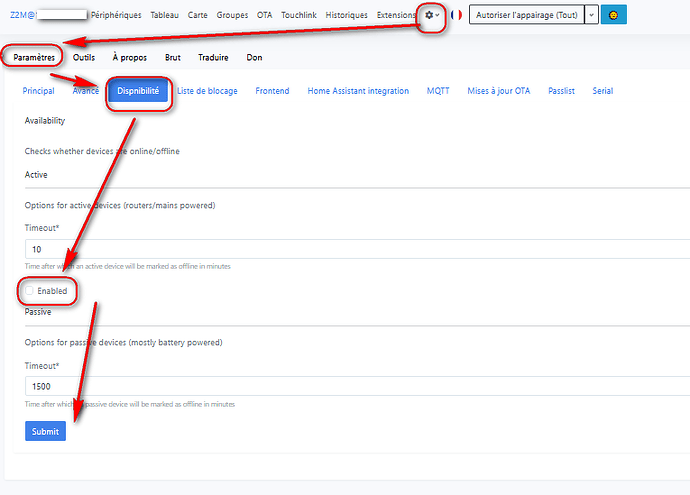Click the blue smiley face button
The image size is (690, 495).
point(613,16)
